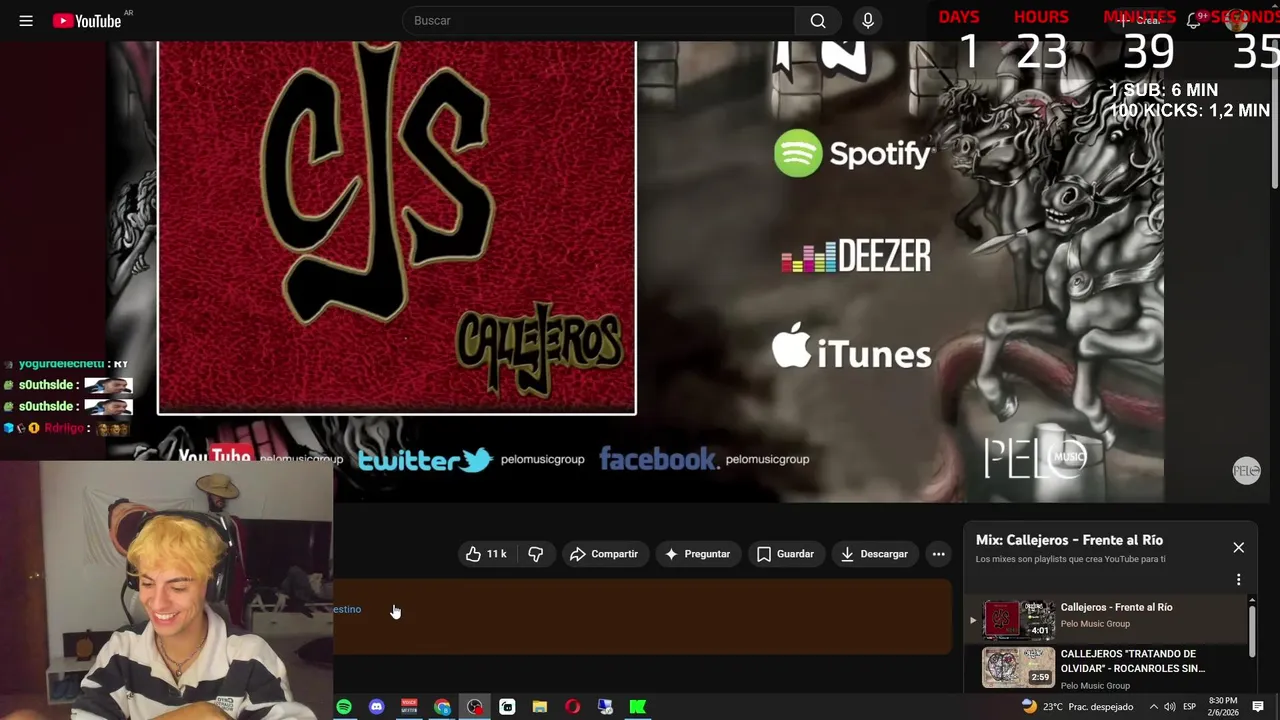Open the Voicemeeter taskbar icon
Viewport: 1280px width, 720px height.
tap(409, 707)
